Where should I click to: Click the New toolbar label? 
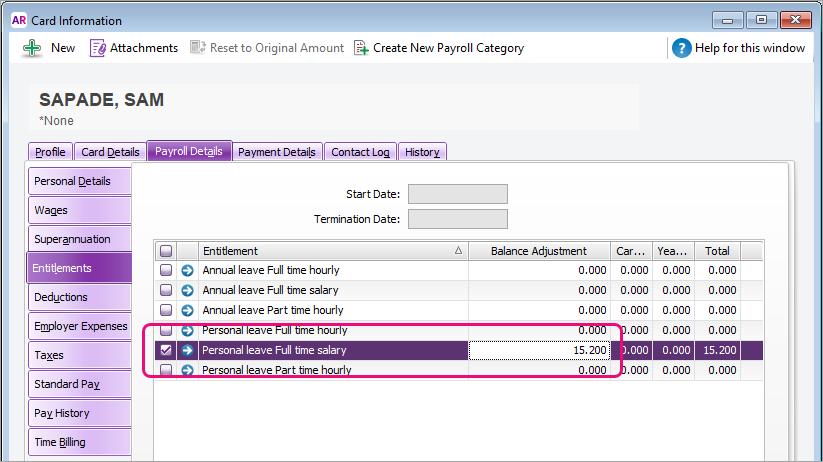coord(63,48)
